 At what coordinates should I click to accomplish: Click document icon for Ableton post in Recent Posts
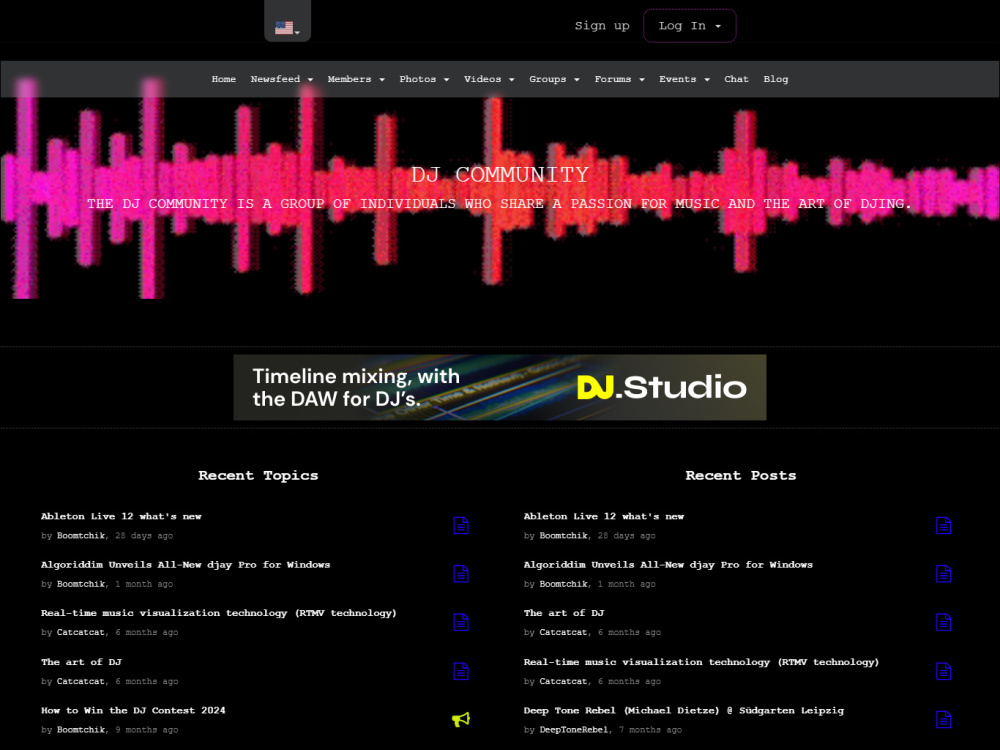pyautogui.click(x=944, y=526)
